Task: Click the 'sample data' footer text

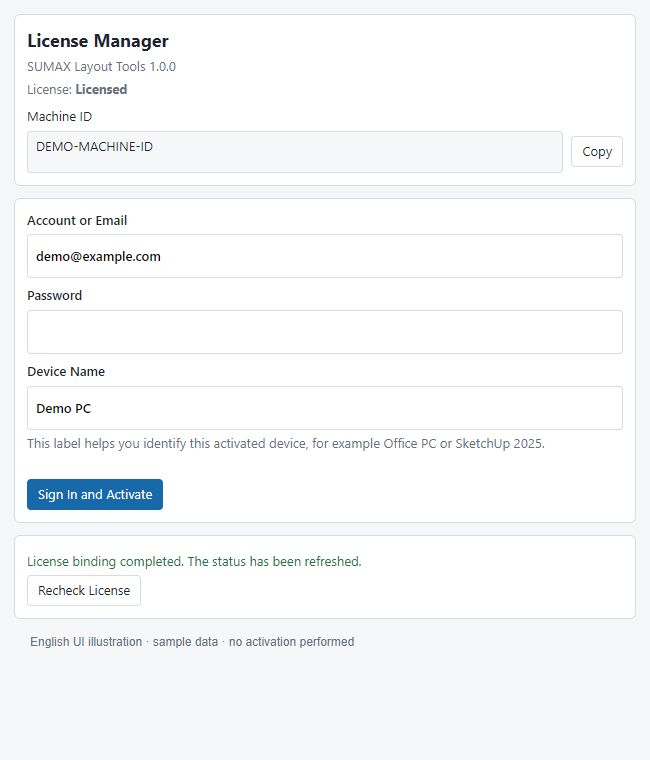Action: point(185,642)
